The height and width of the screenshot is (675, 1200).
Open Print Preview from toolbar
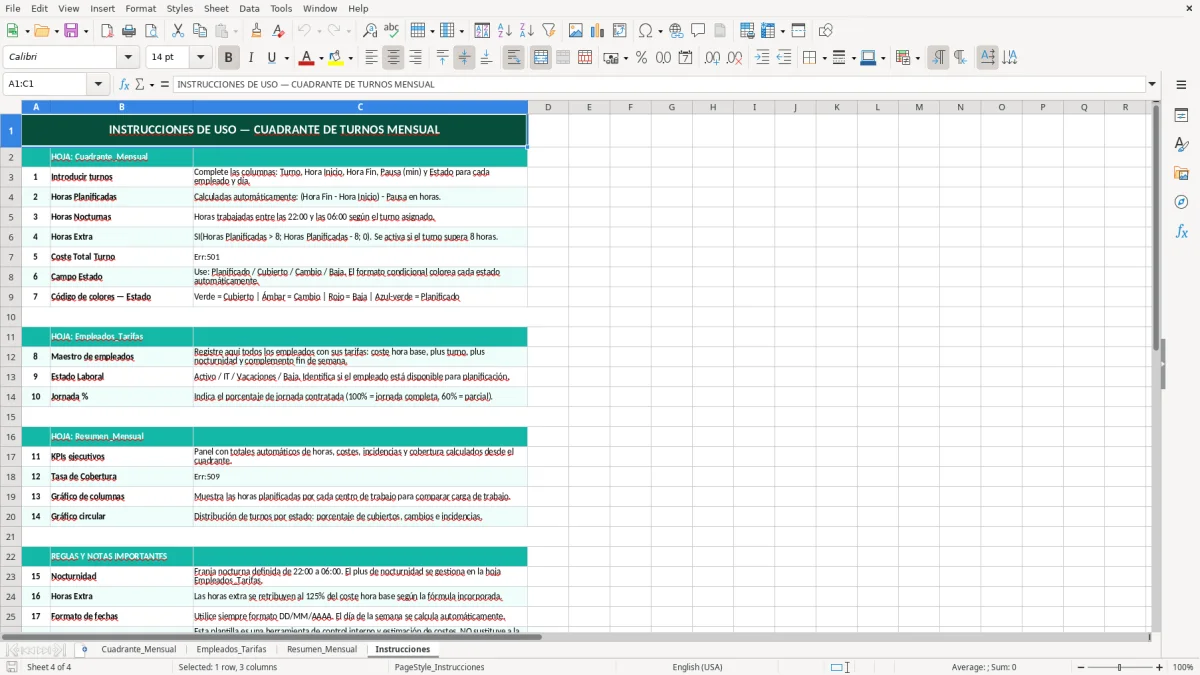149,31
